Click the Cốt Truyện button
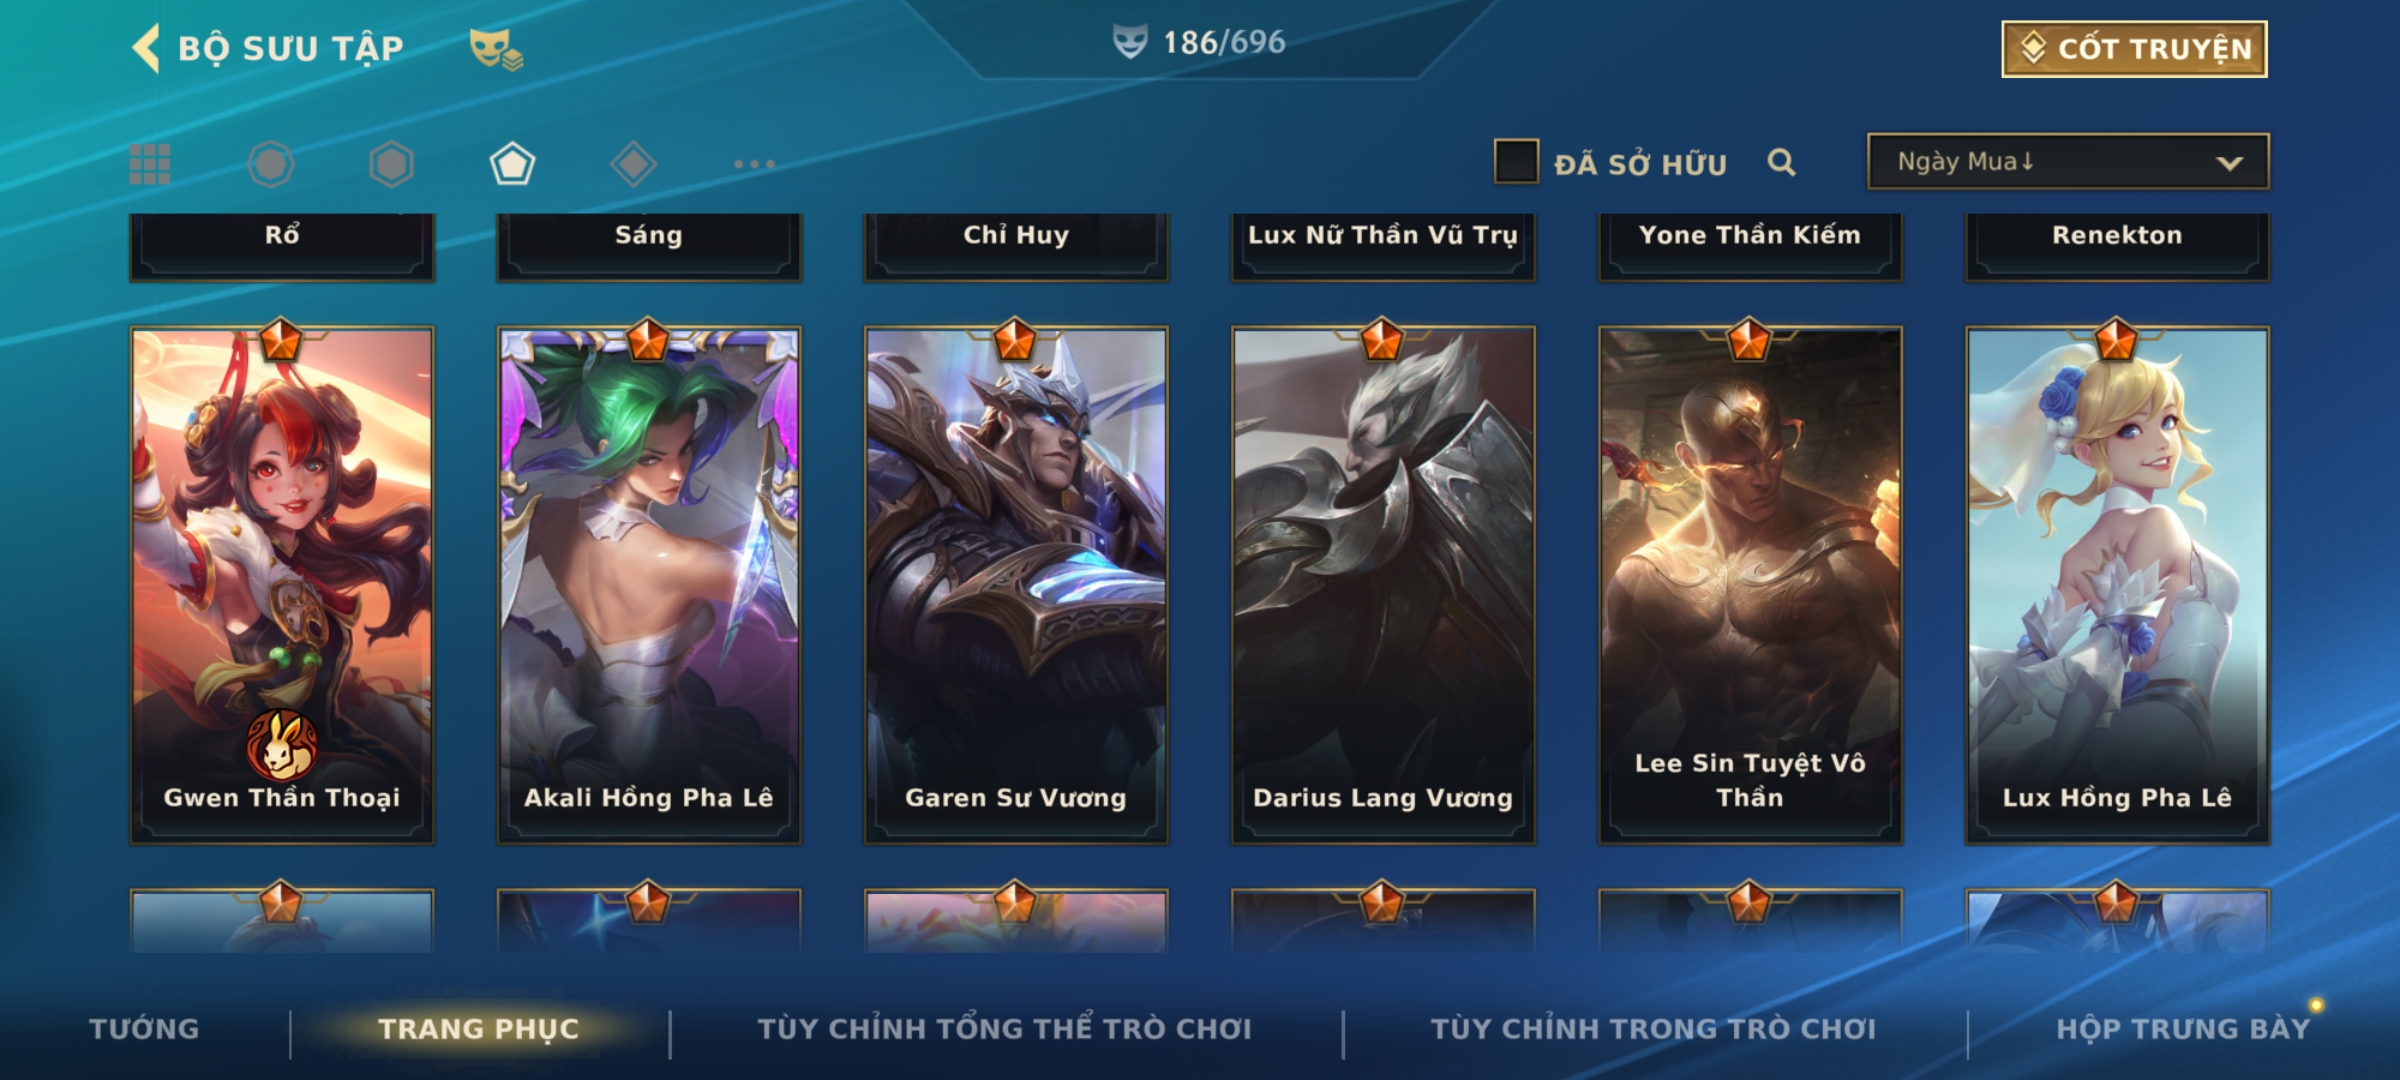This screenshot has width=2400, height=1080. 2134,49
